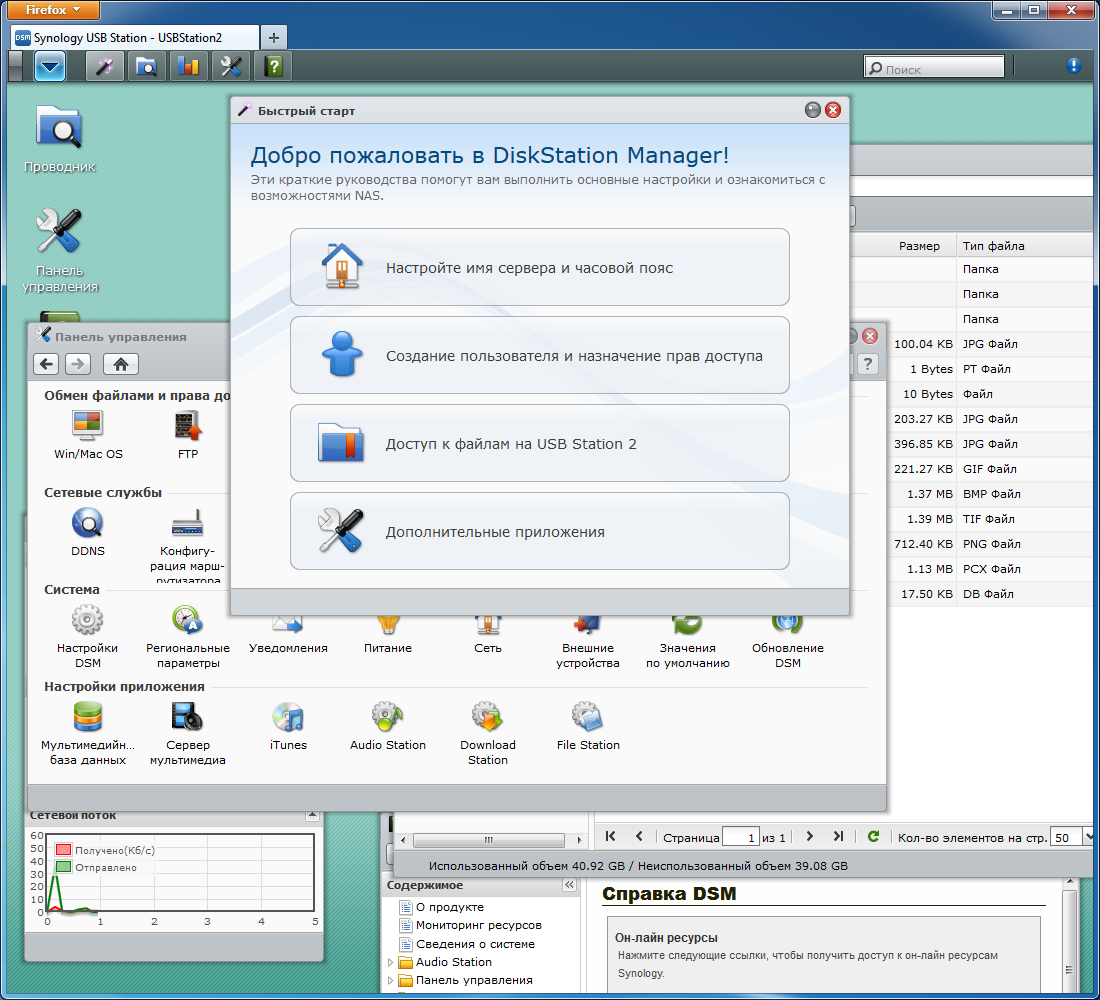This screenshot has width=1100, height=1000.
Task: Open the DSM main menu dropdown button
Action: click(50, 67)
